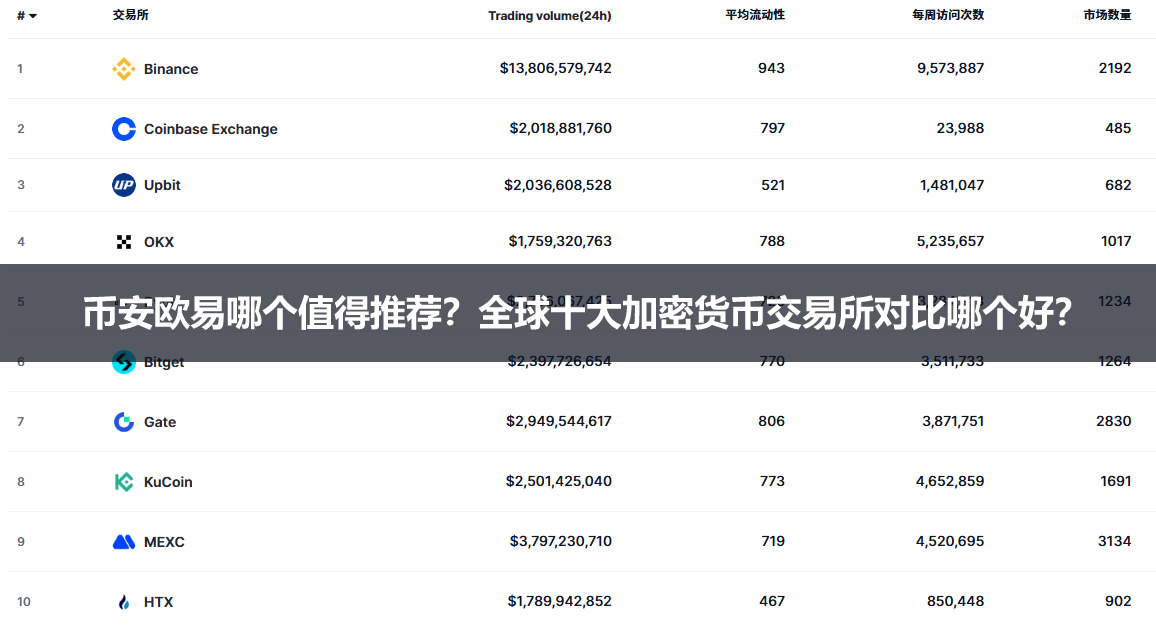Click HTX market count 902
Screen dimensions: 1156x629
(1118, 601)
